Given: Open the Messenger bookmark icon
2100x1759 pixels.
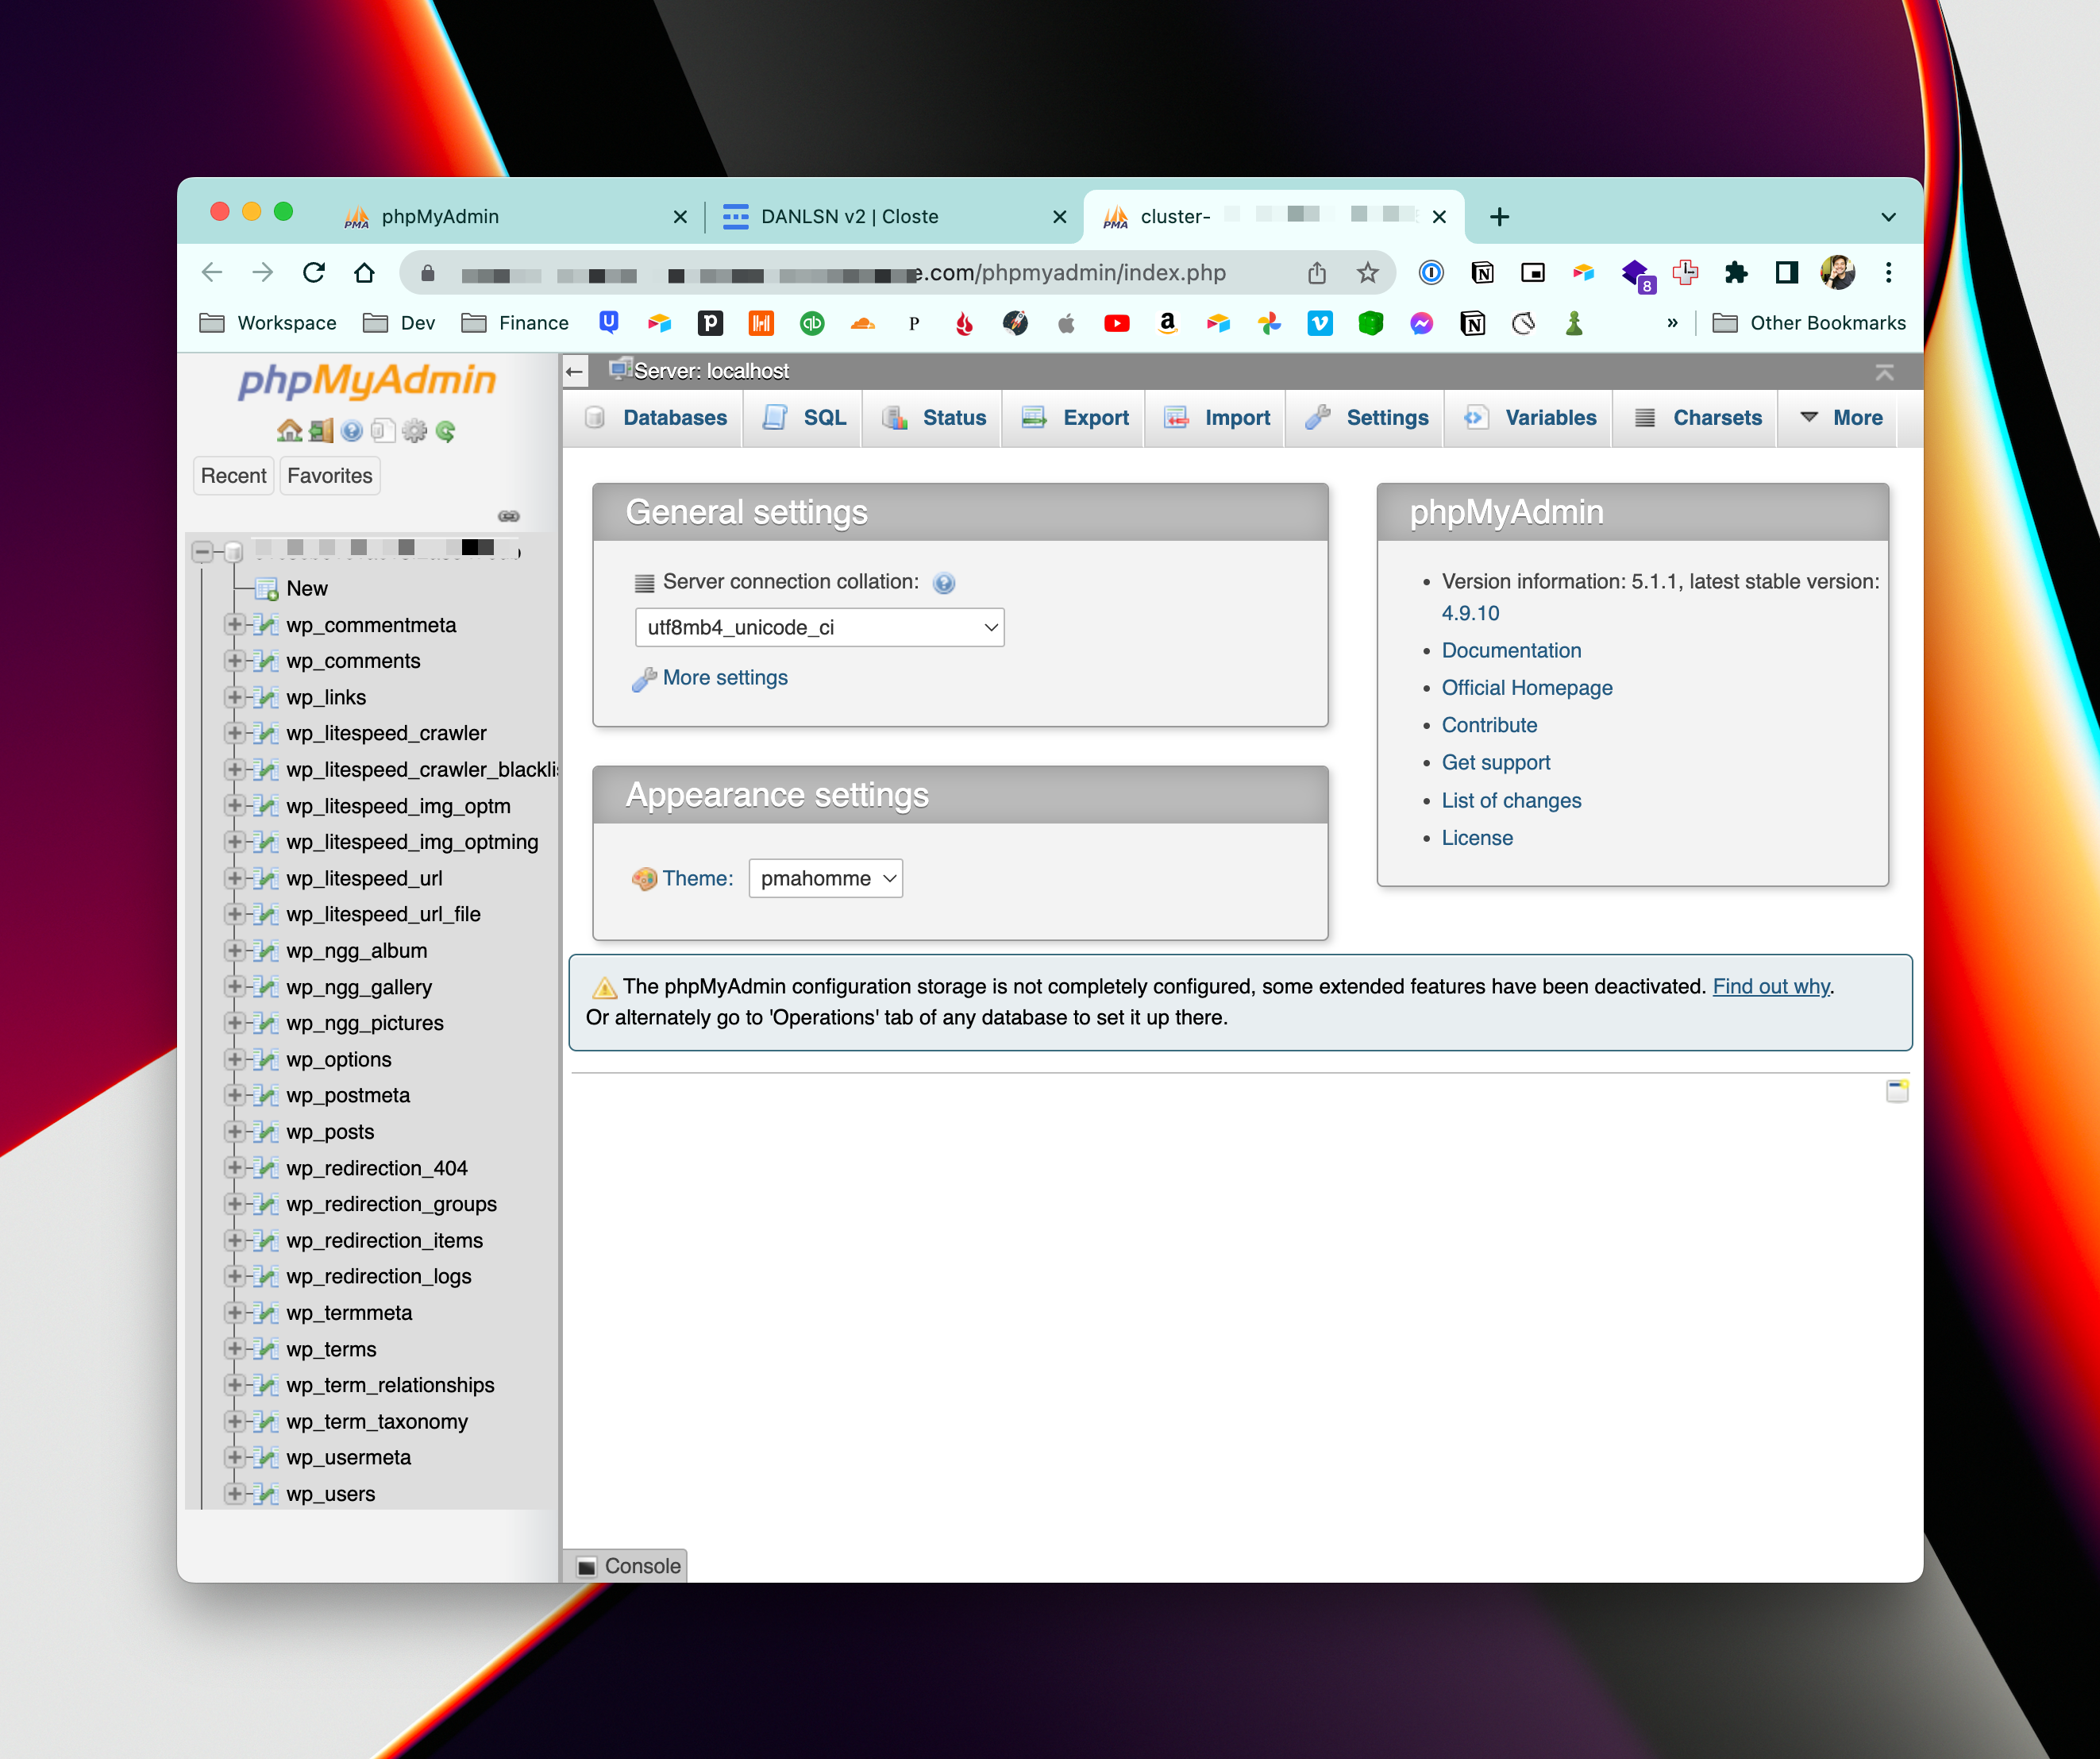Looking at the screenshot, I should coord(1421,323).
